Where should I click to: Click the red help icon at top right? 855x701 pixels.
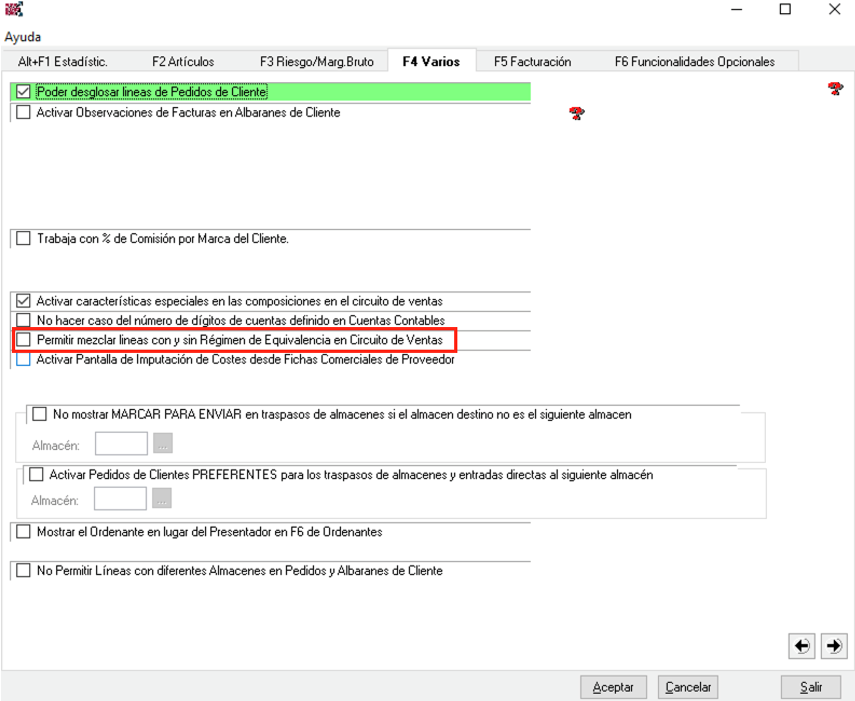click(x=835, y=88)
